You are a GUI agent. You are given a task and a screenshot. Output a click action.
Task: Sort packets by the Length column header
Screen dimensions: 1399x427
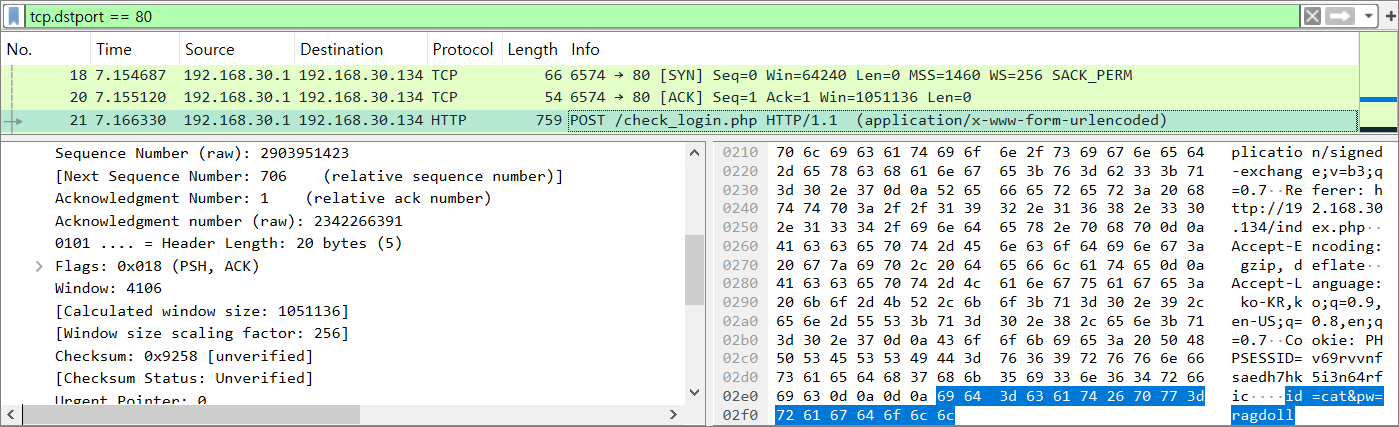(x=533, y=49)
